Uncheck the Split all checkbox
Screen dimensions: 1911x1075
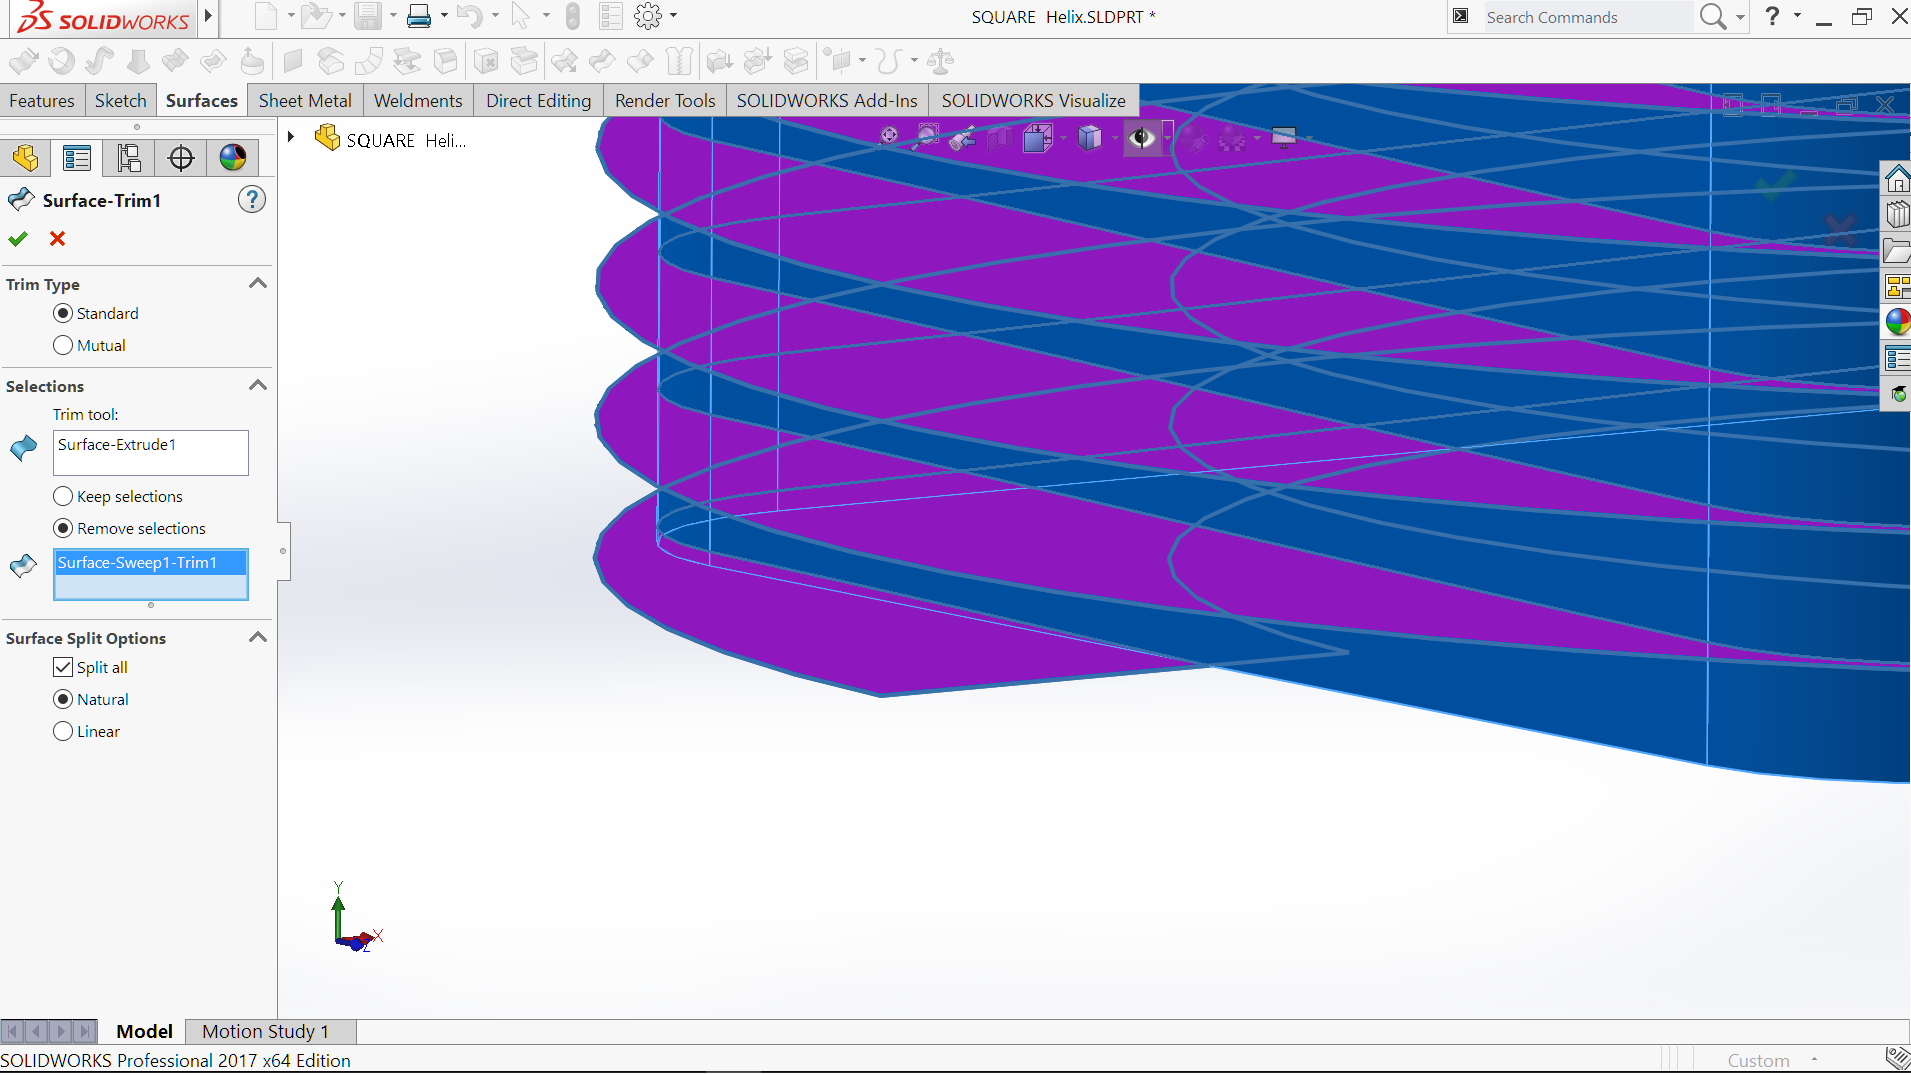[x=63, y=667]
